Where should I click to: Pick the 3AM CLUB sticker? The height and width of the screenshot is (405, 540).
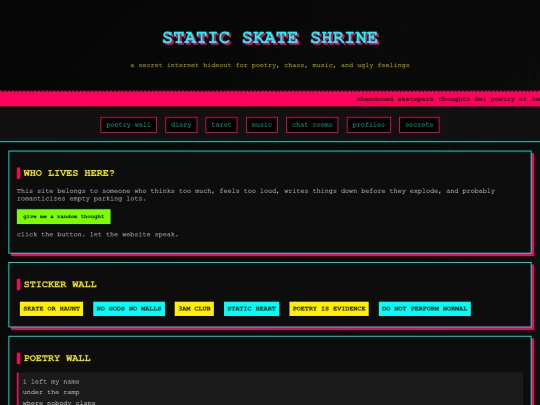pos(194,309)
